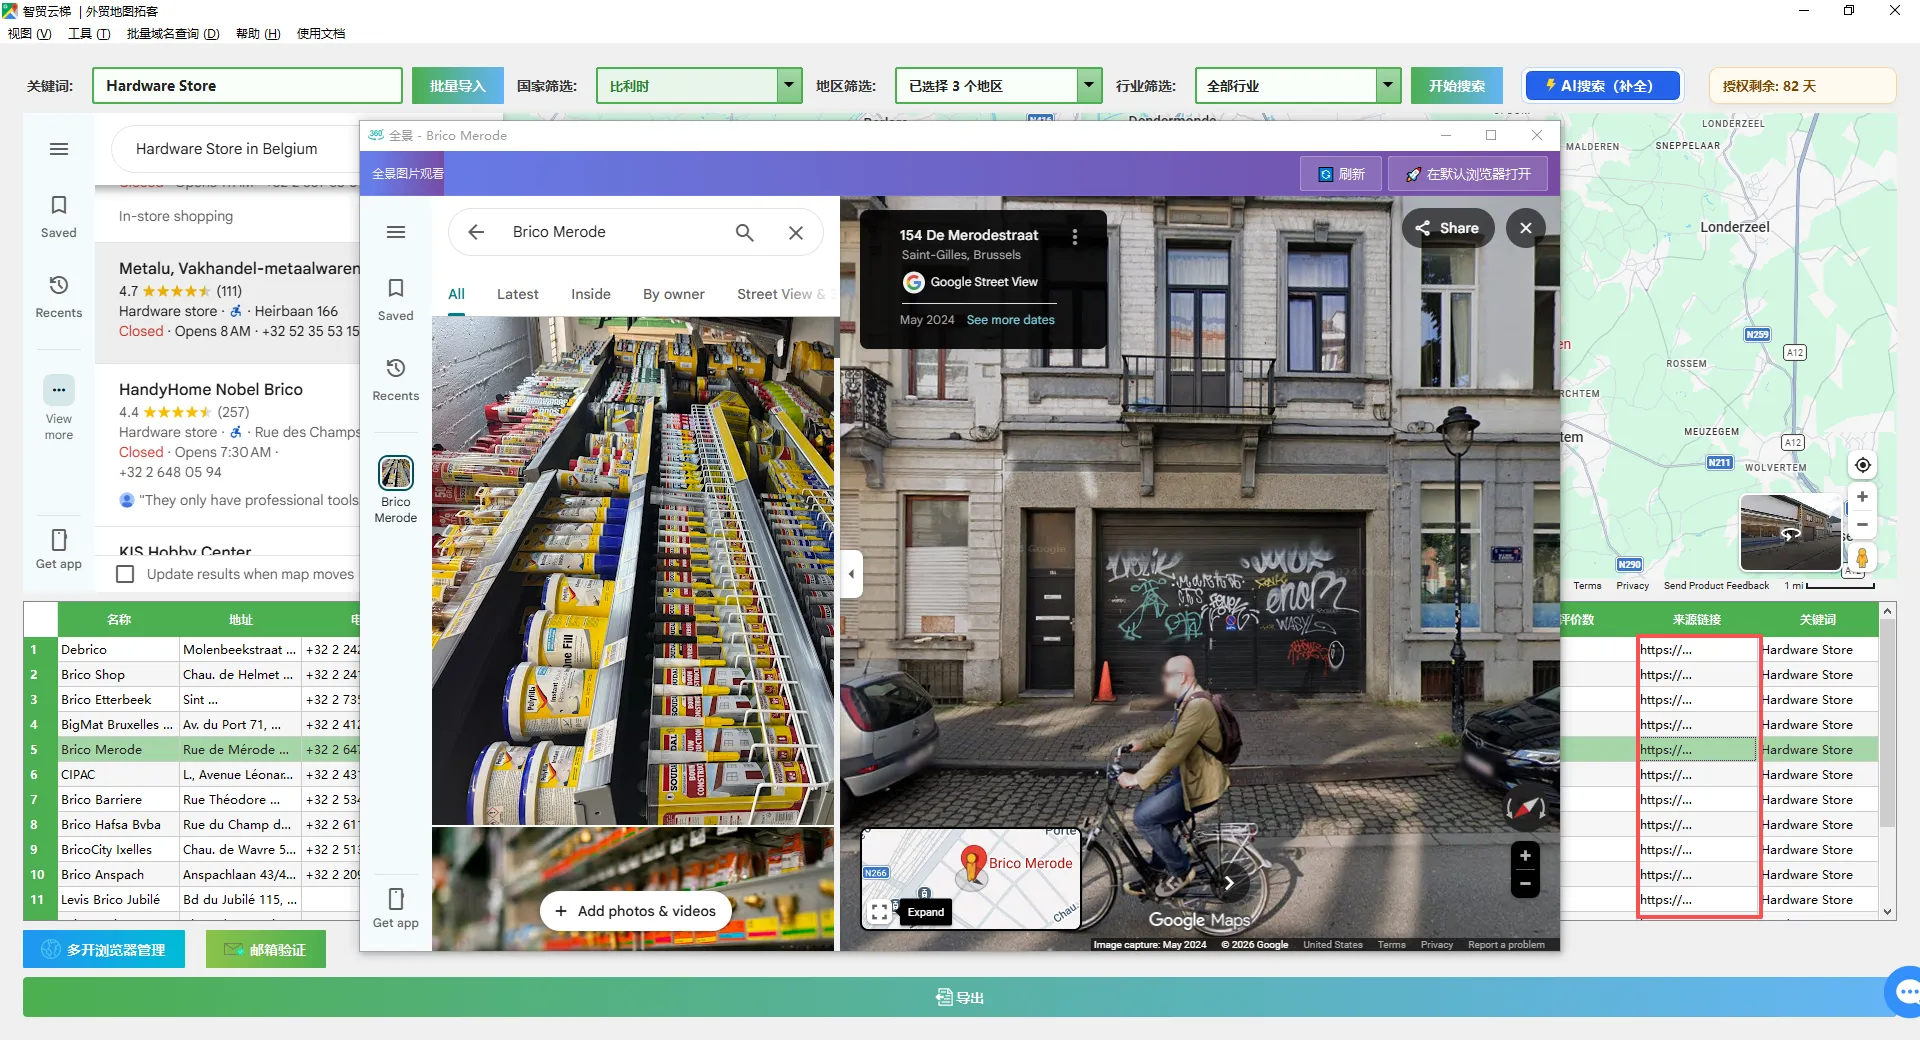
Task: Switch to All photos tab
Action: coord(457,294)
